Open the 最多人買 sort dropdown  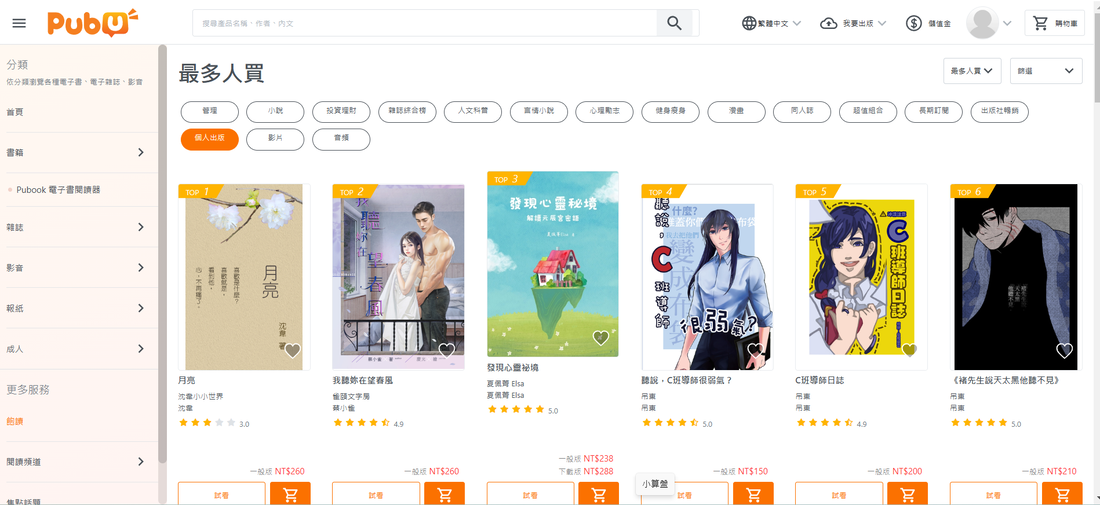click(x=974, y=71)
